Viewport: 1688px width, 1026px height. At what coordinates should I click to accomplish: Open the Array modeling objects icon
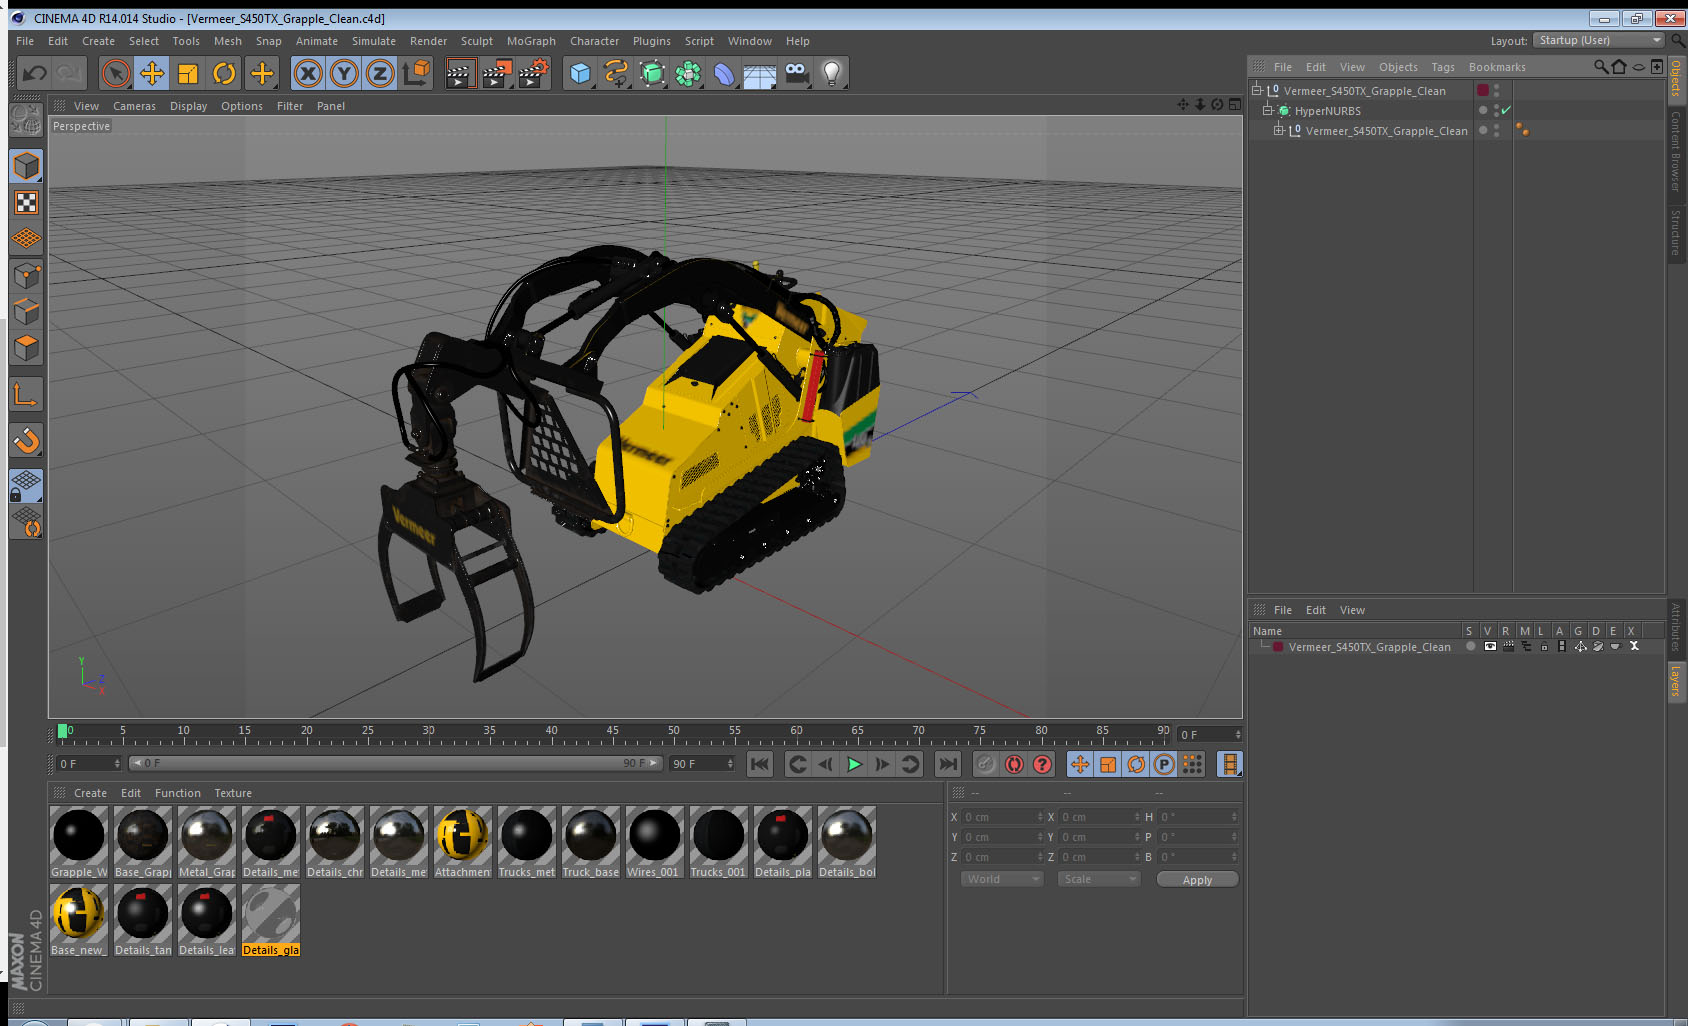pyautogui.click(x=688, y=73)
